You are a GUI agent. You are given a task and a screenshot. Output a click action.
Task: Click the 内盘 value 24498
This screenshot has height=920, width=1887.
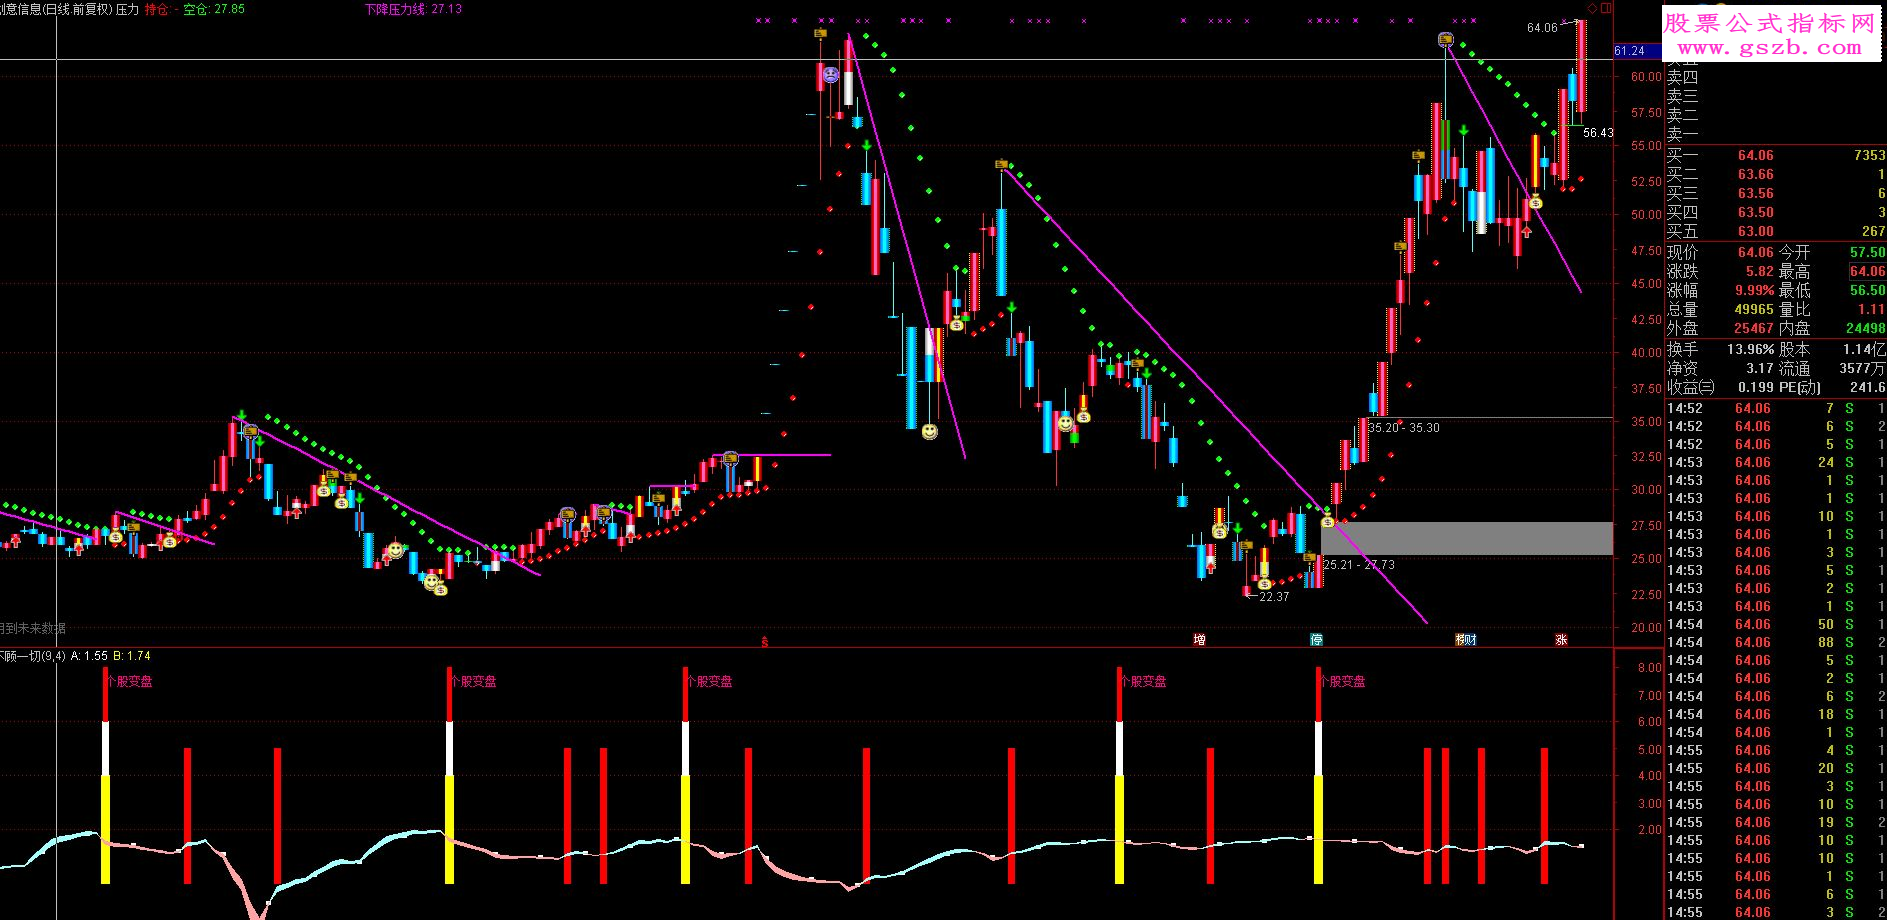(x=1864, y=328)
